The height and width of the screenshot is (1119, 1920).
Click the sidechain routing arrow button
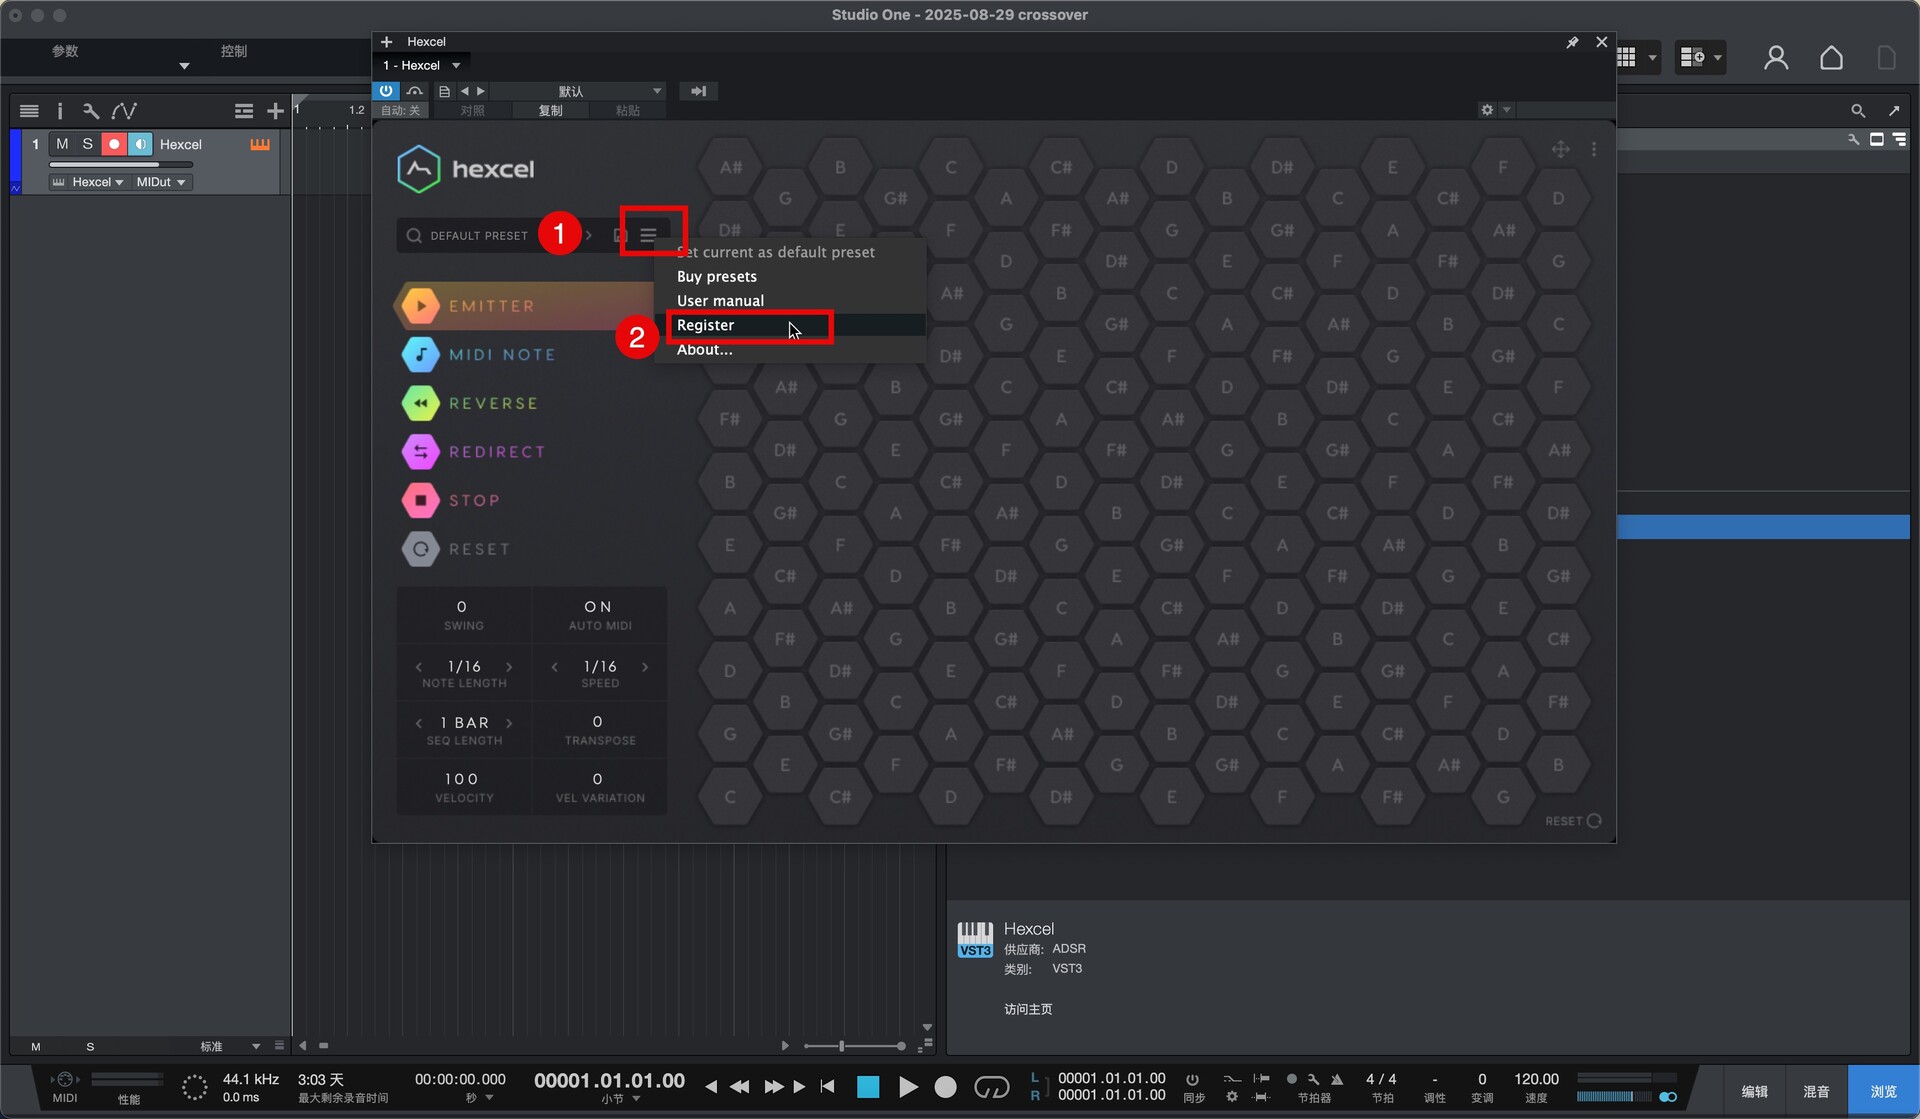[x=698, y=91]
